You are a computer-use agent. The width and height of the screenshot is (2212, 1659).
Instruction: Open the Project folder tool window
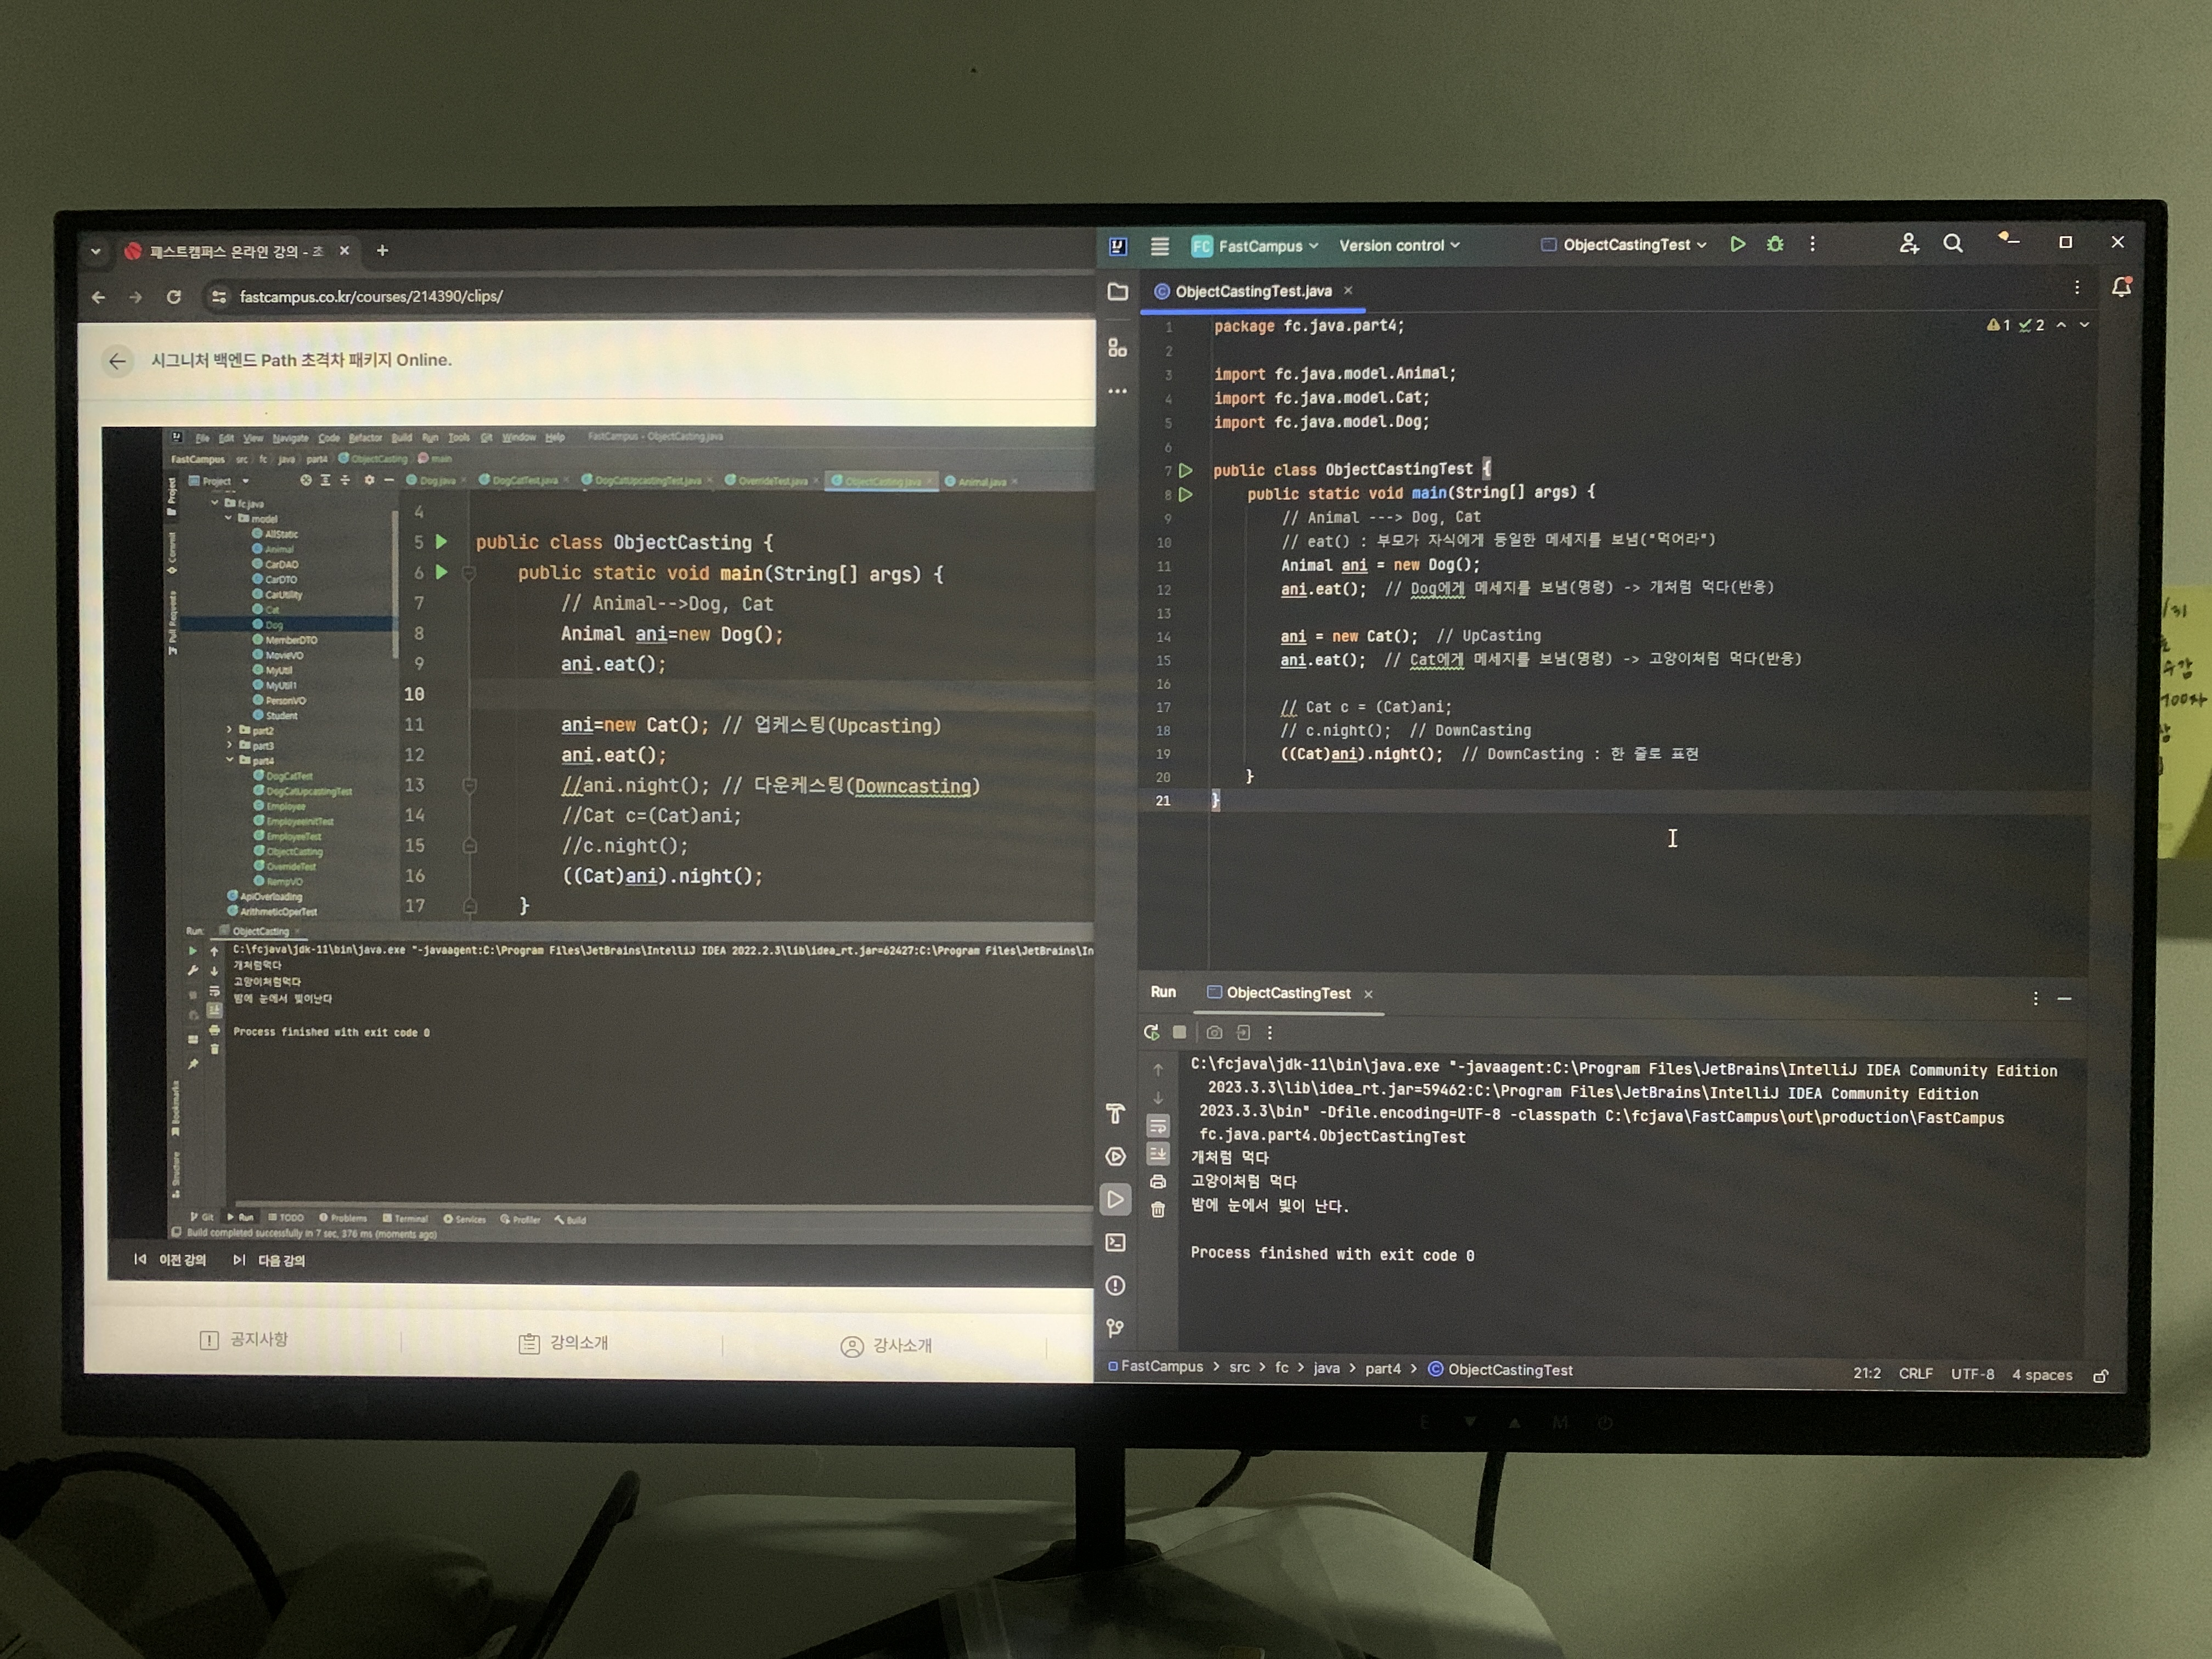[x=1118, y=292]
